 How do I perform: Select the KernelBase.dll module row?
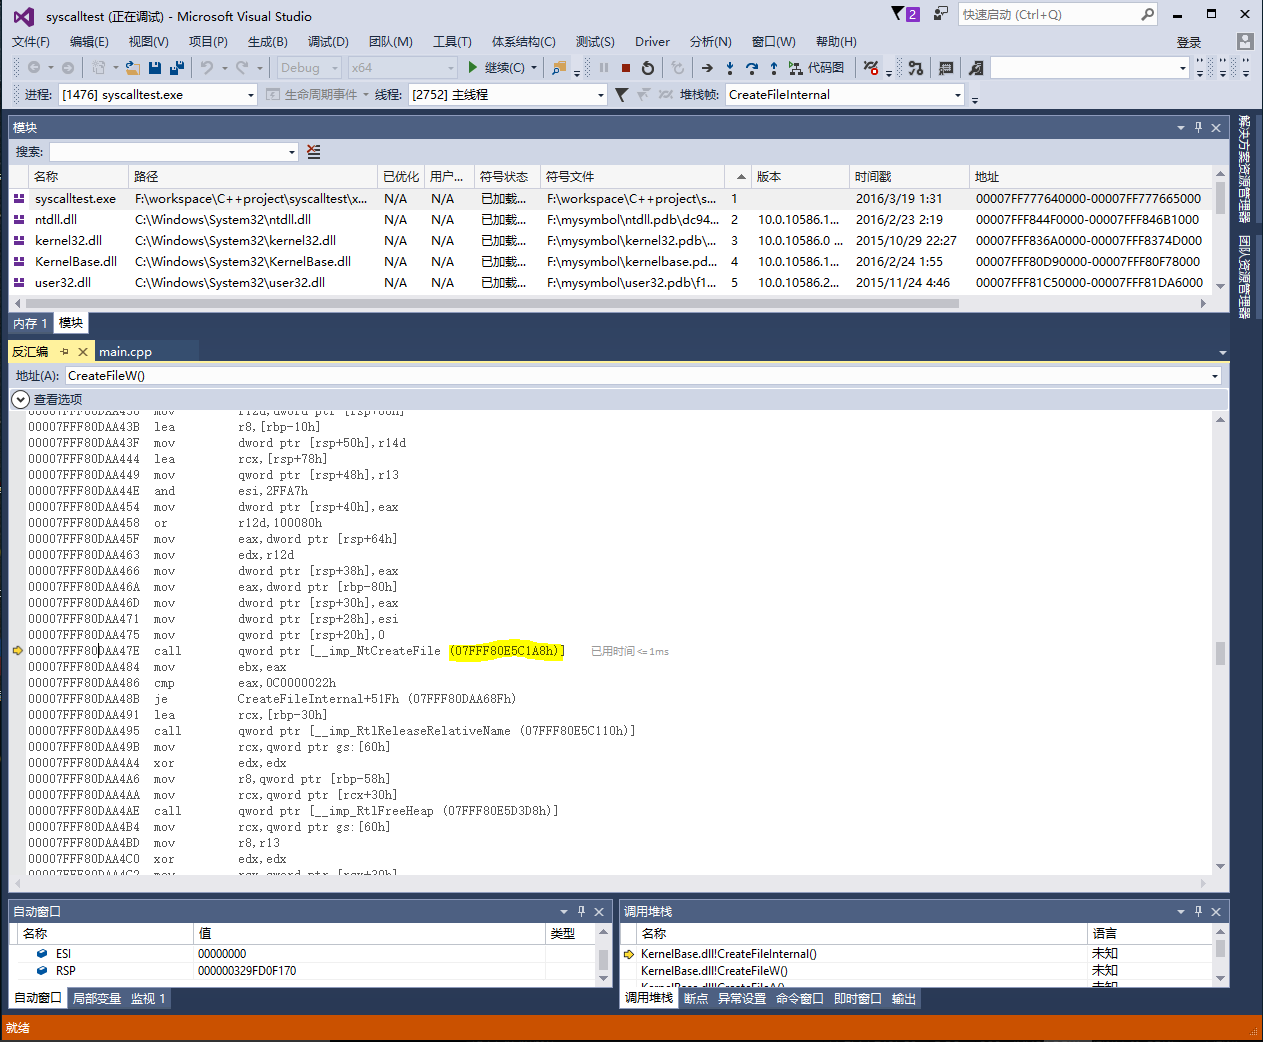(612, 261)
